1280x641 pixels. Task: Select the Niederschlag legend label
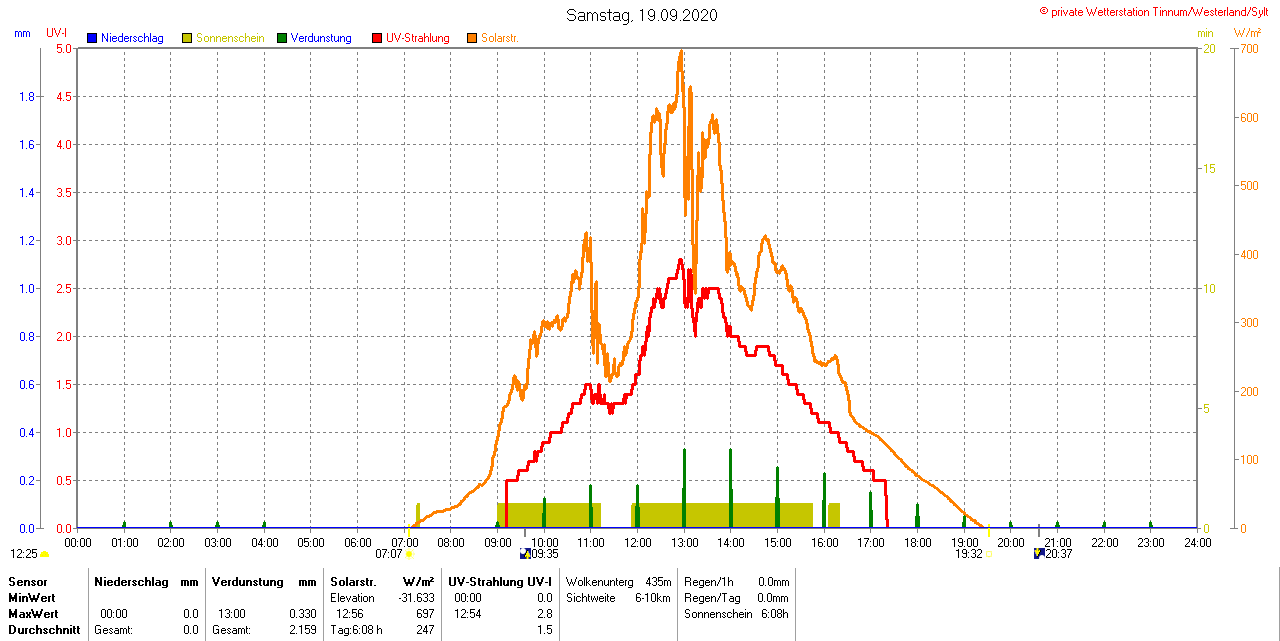pyautogui.click(x=132, y=38)
